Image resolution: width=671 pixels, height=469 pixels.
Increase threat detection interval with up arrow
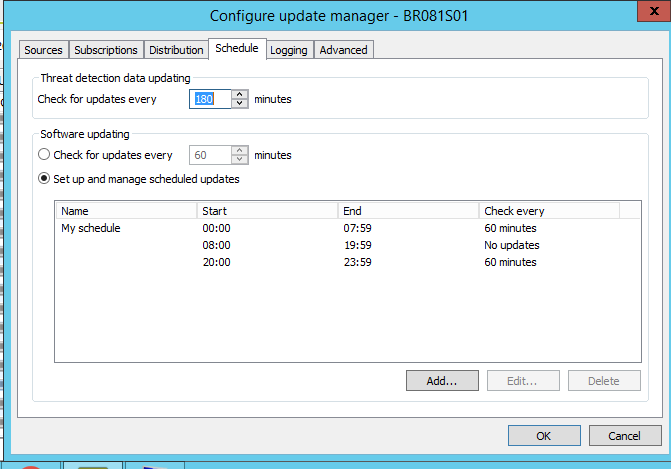click(239, 95)
